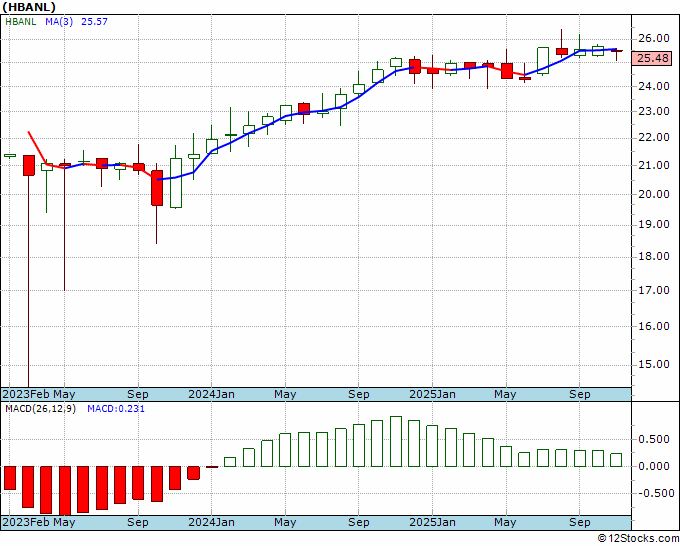This screenshot has height=546, width=680.
Task: Open the 12Stocks.com copyright link
Action: (638, 539)
